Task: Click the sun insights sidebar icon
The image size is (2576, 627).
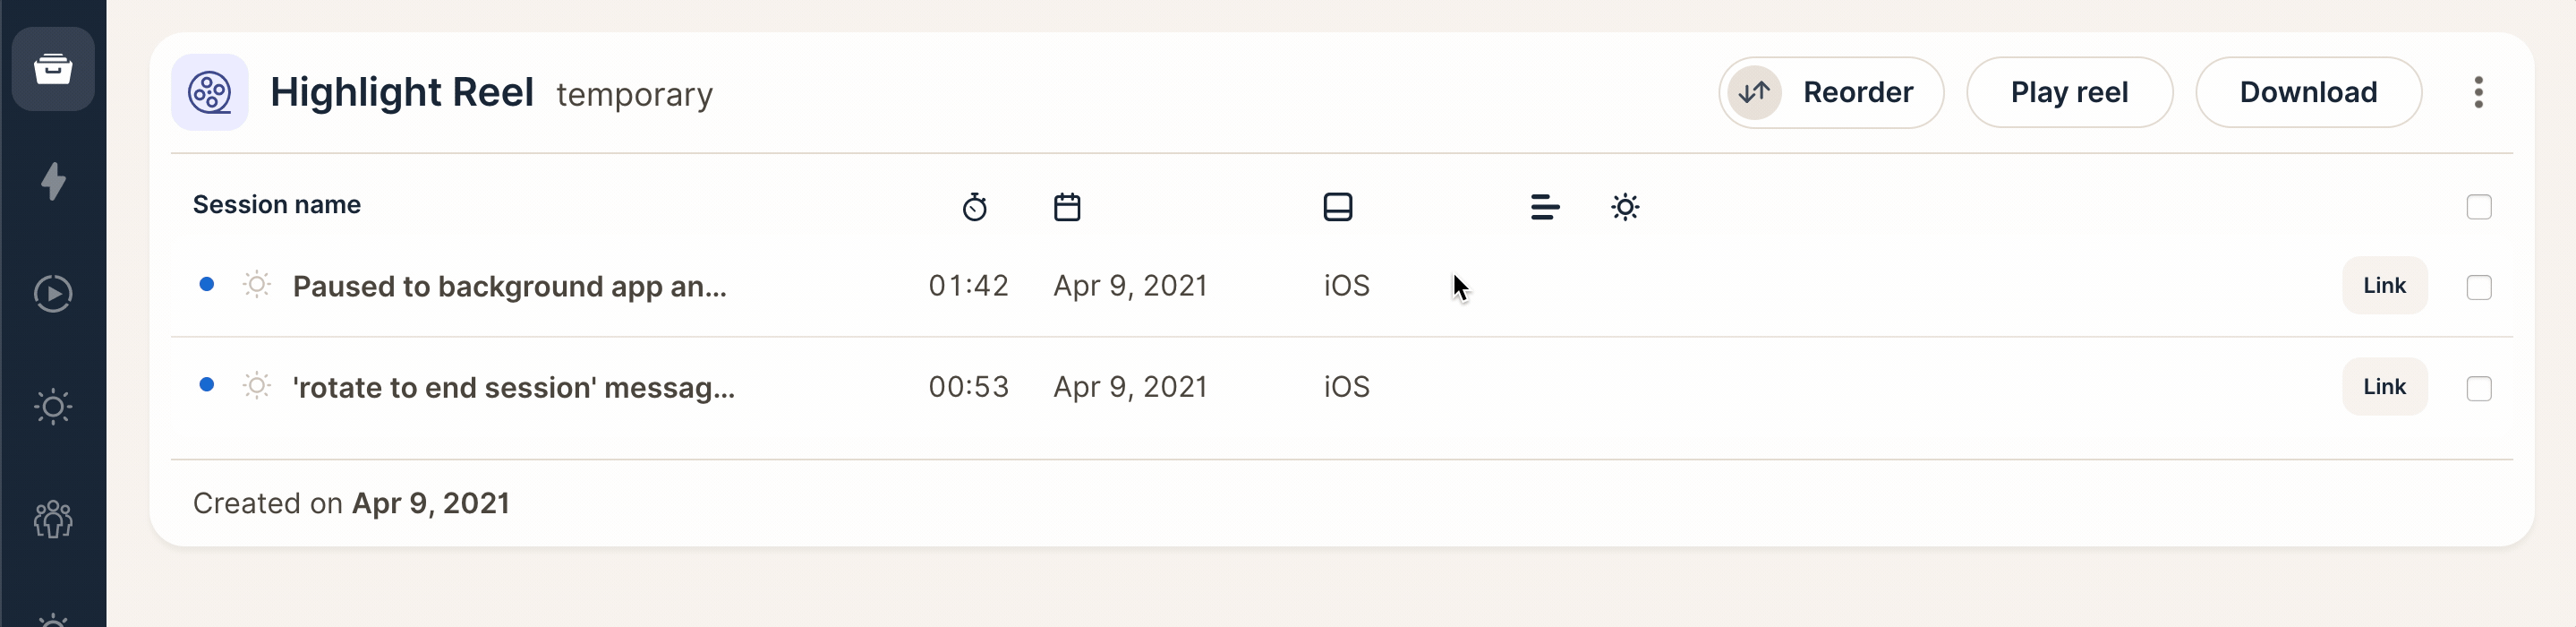Action: 53,407
